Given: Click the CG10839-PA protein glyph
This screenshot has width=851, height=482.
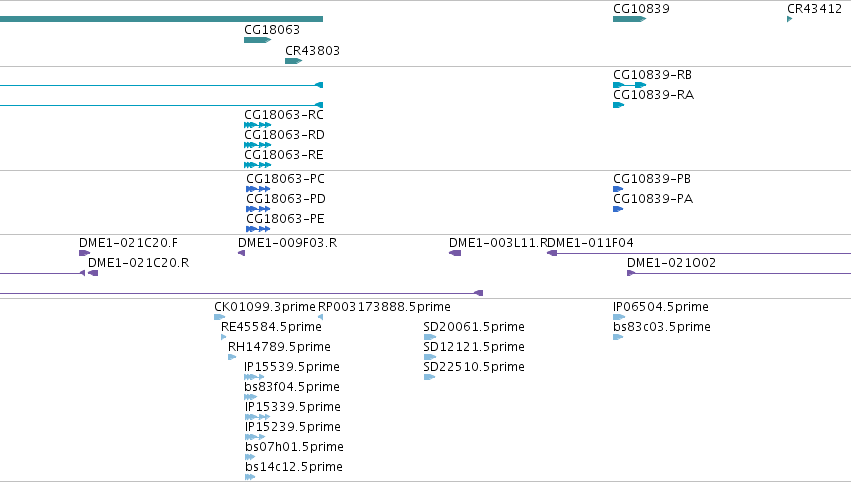Looking at the screenshot, I should pos(618,209).
